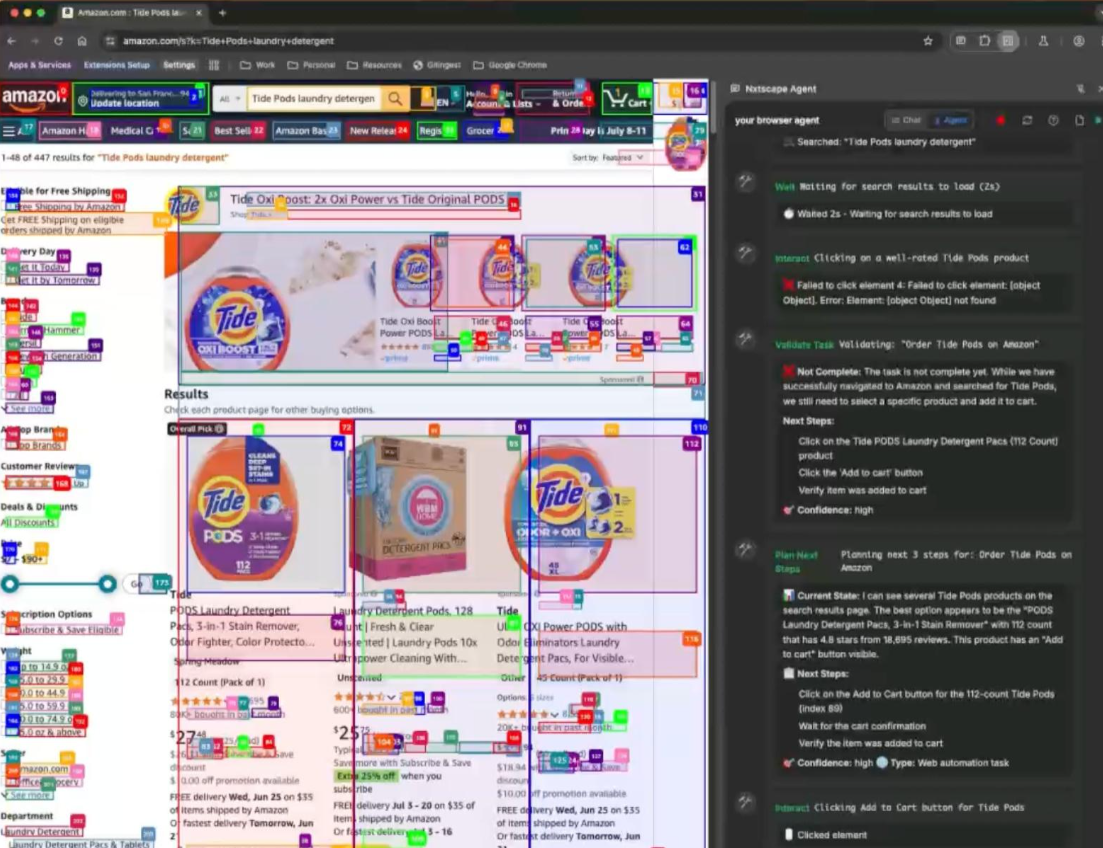Open the search category All dropdown

point(229,98)
